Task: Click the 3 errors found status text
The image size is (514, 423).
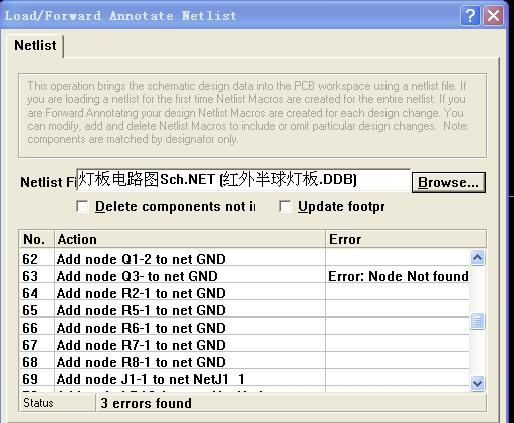Action: [x=146, y=403]
